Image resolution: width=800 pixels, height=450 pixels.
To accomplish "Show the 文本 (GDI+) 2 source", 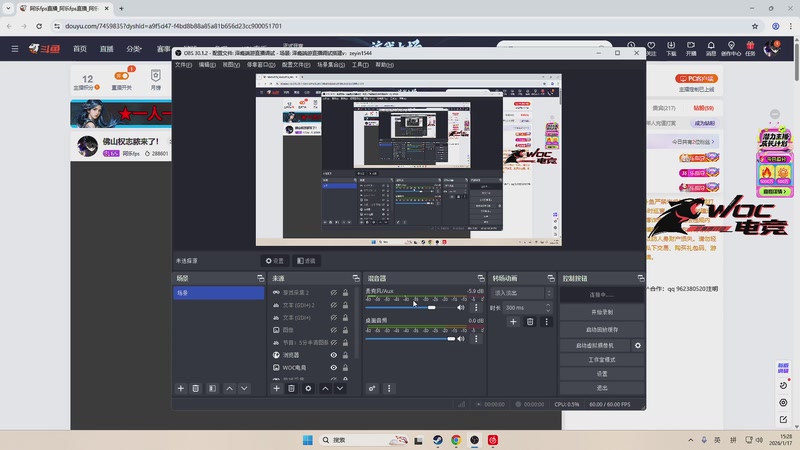I will coord(334,305).
